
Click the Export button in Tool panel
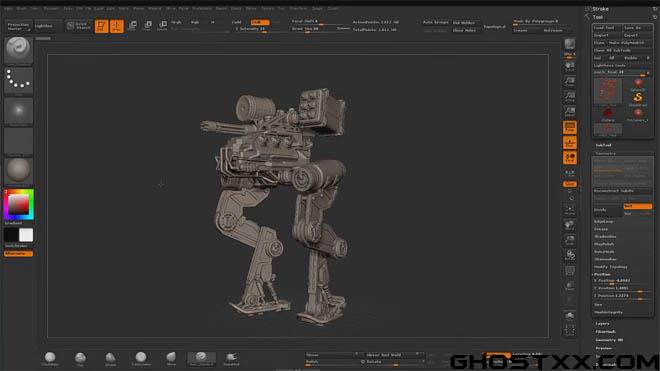coord(637,35)
